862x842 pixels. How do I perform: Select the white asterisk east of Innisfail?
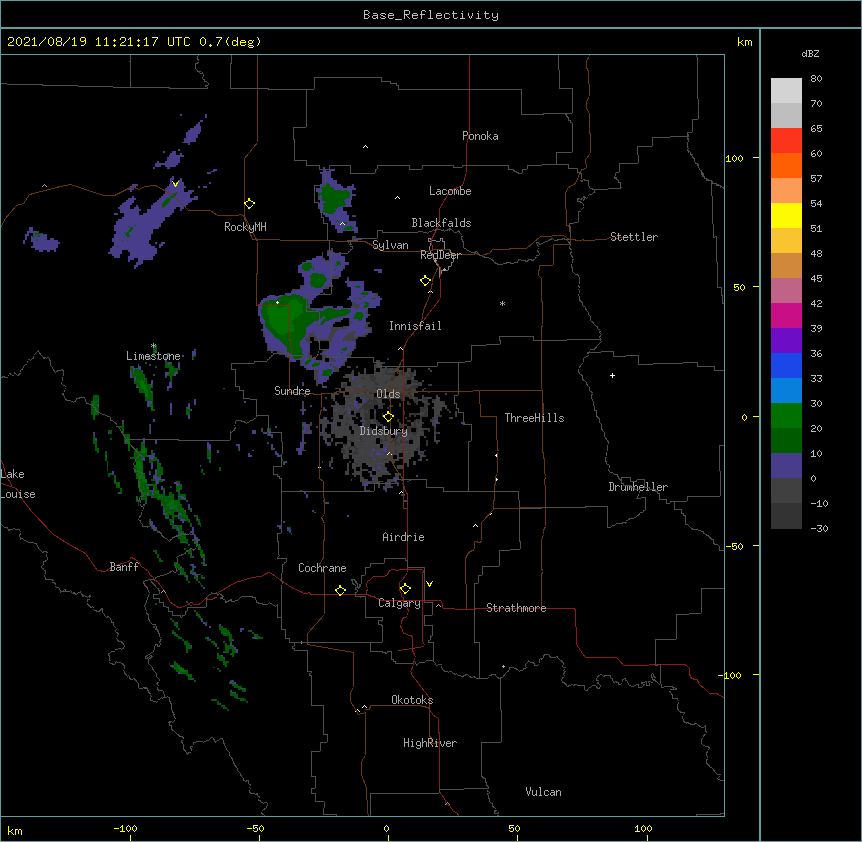pos(502,303)
